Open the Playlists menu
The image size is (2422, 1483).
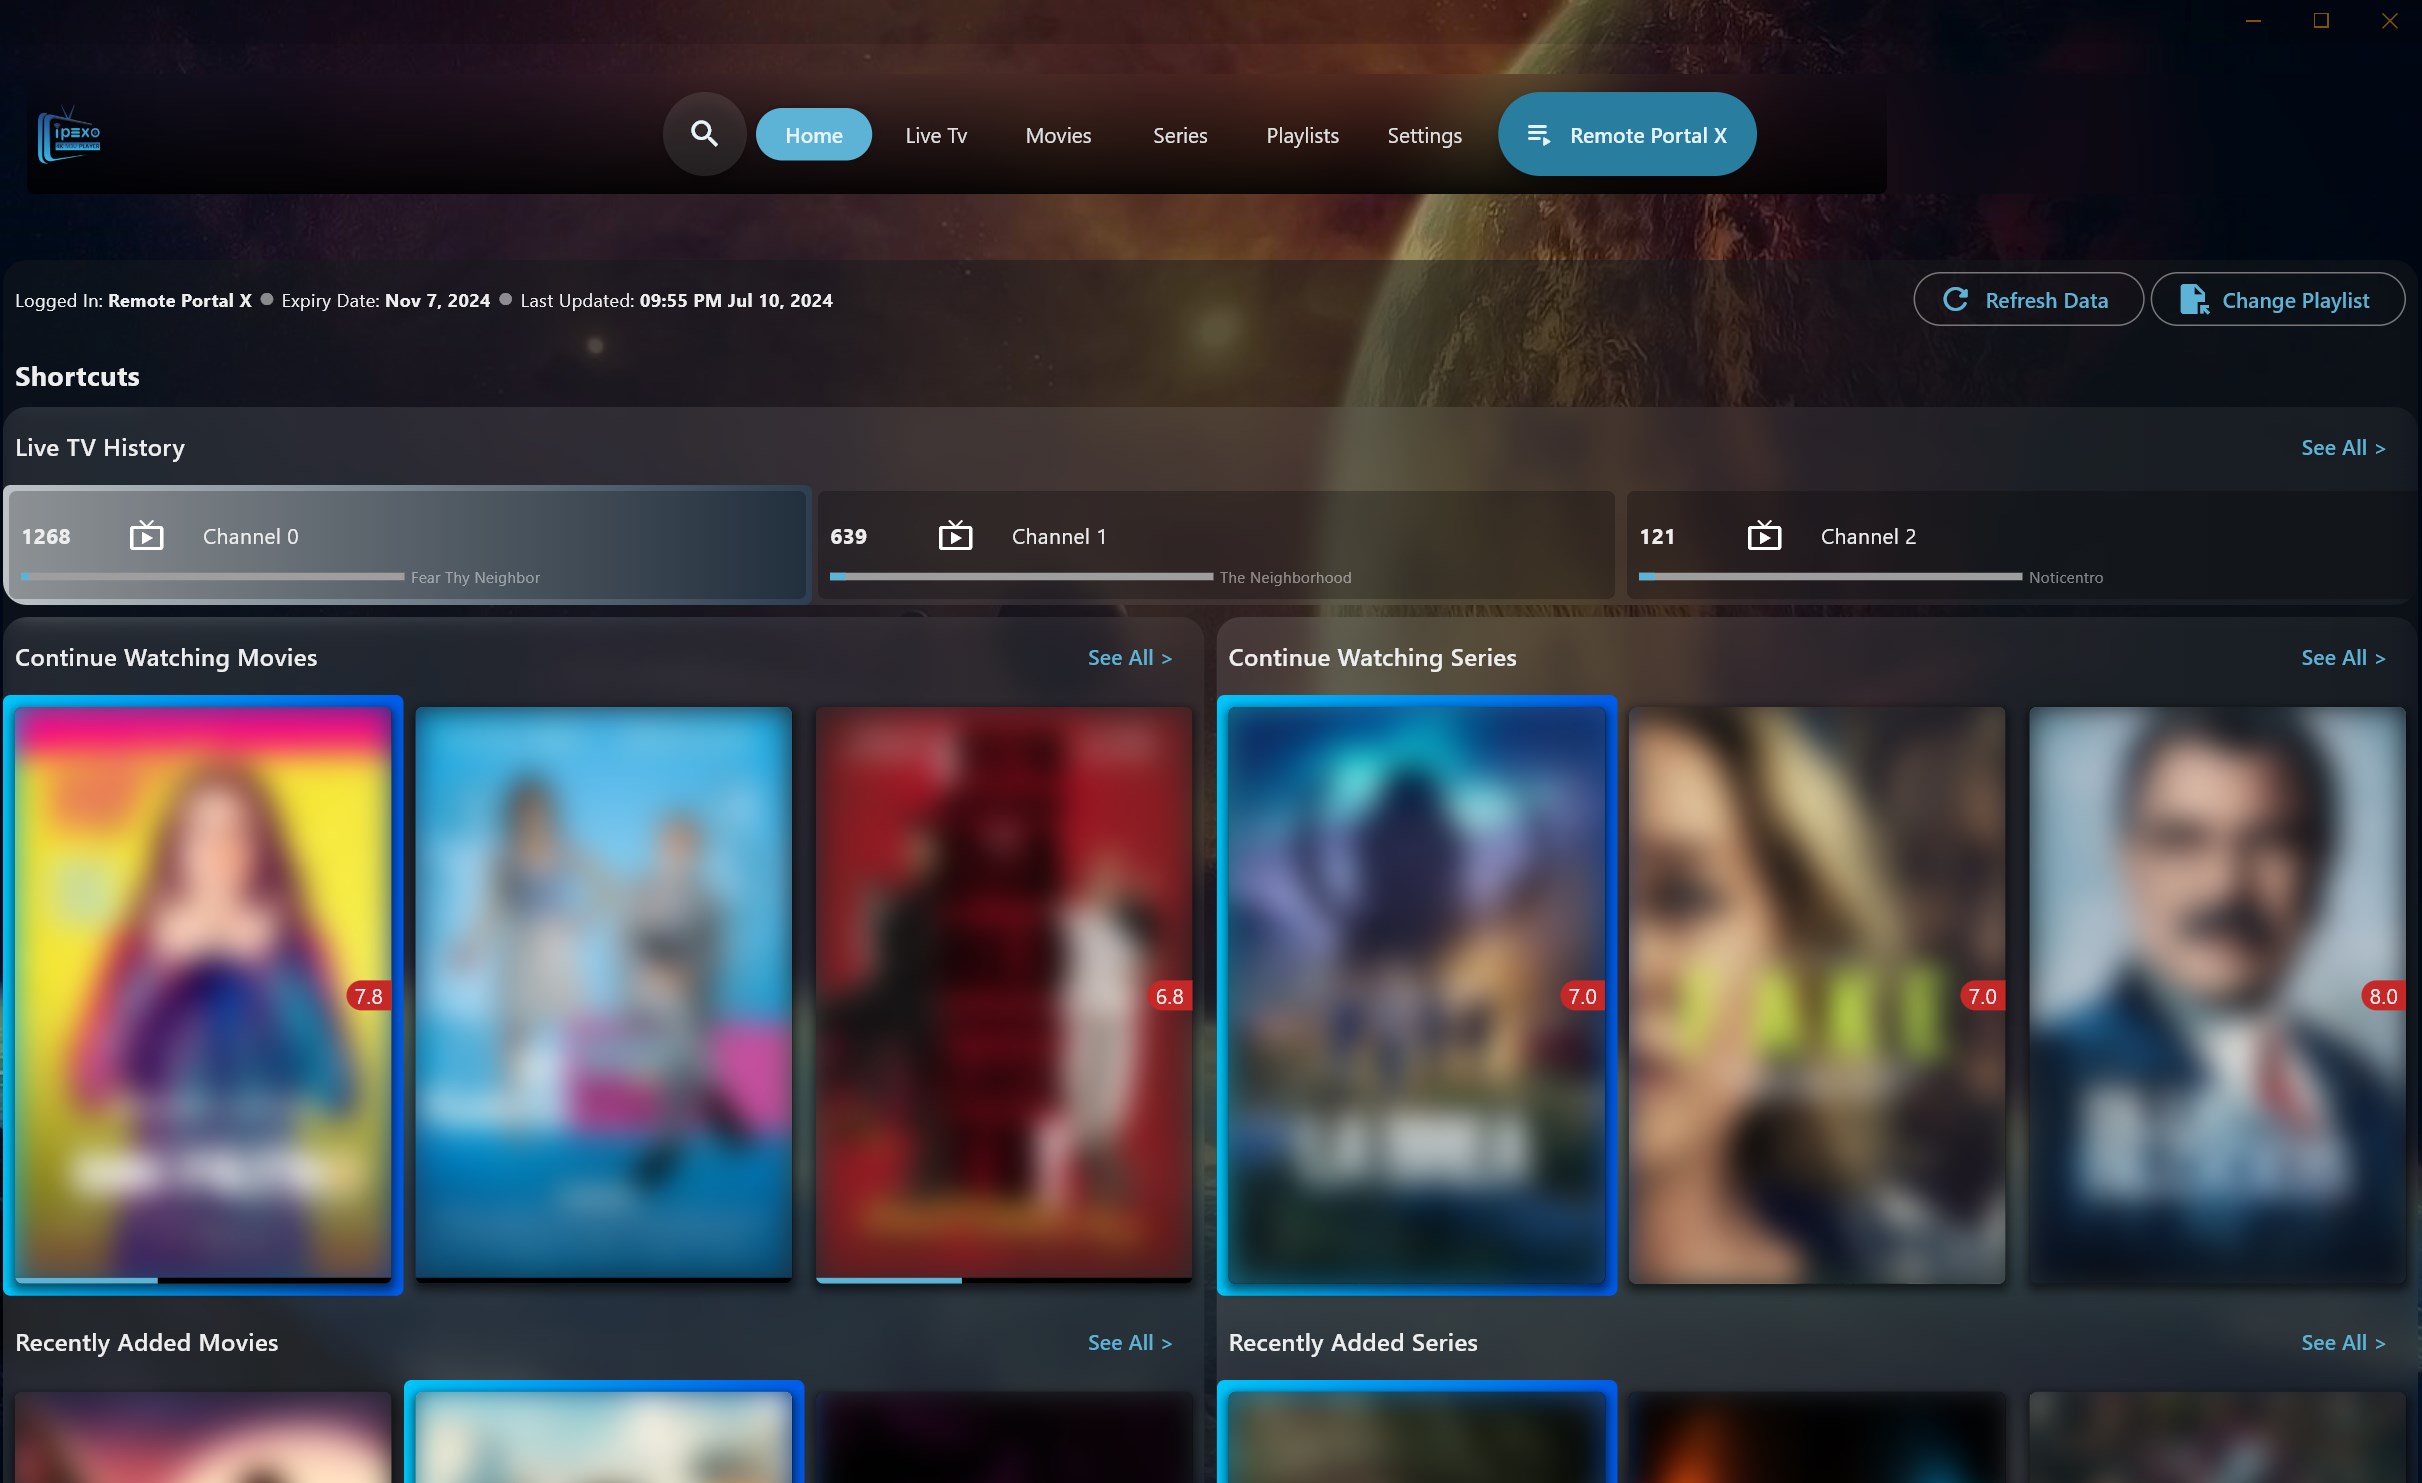click(x=1301, y=134)
